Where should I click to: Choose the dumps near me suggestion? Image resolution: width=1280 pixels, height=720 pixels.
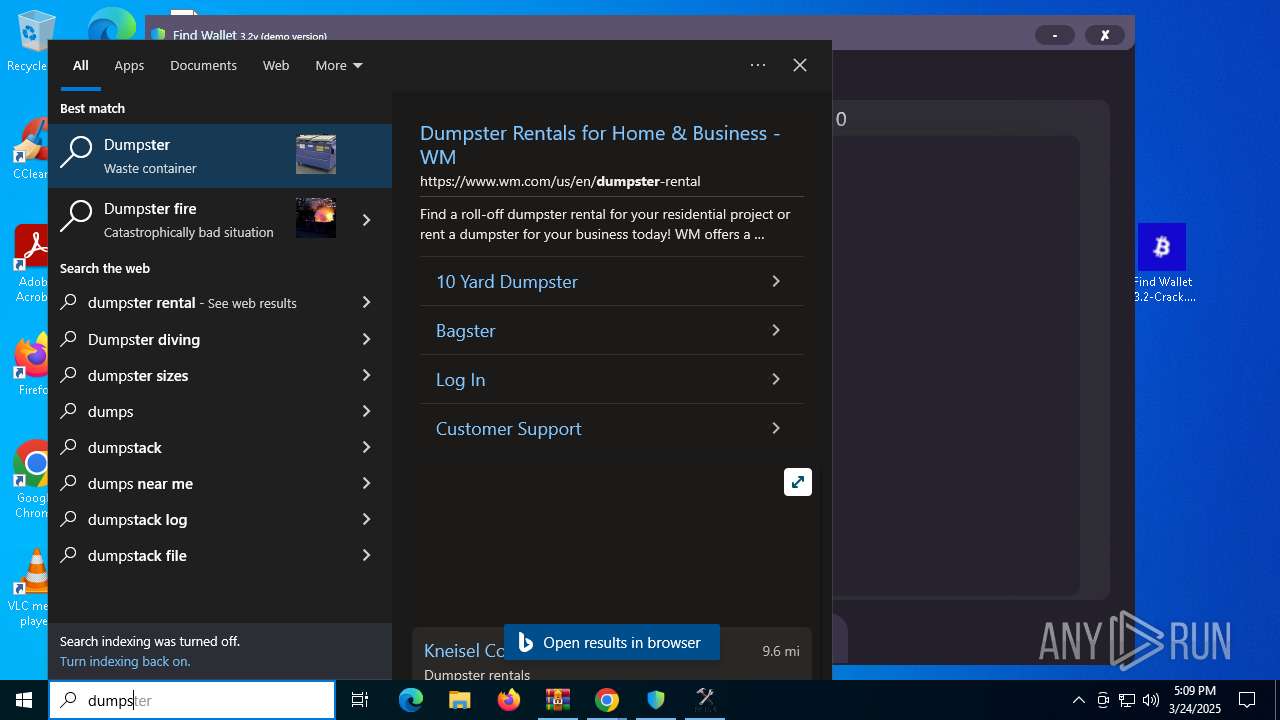196,483
